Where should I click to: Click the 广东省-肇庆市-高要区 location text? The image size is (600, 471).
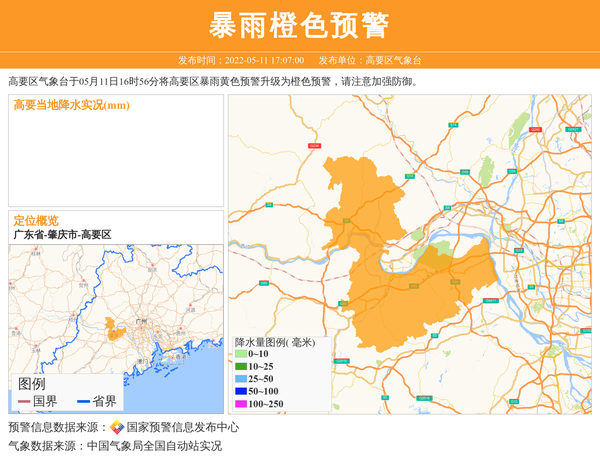point(62,235)
